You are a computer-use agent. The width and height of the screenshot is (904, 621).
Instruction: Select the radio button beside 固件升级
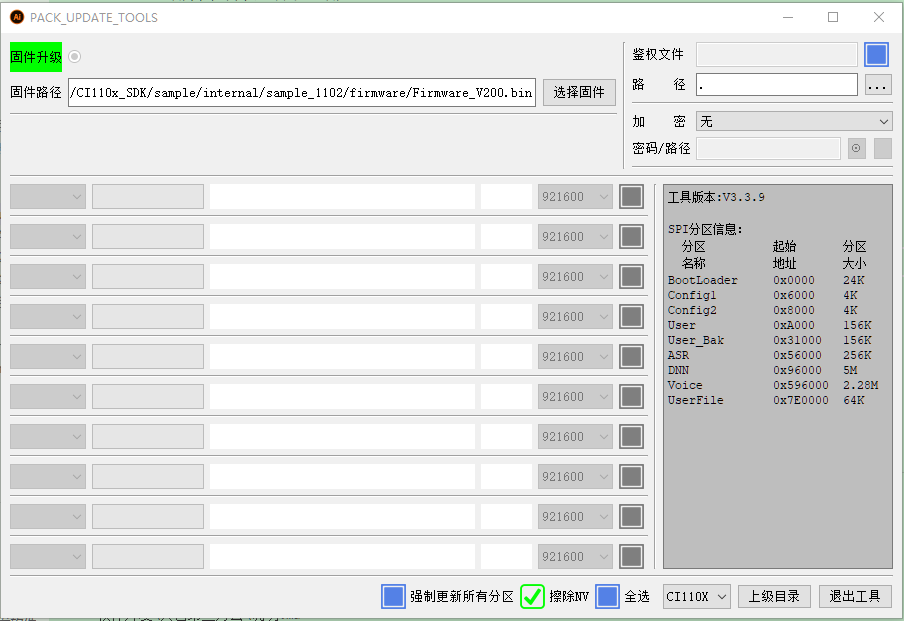tap(74, 57)
